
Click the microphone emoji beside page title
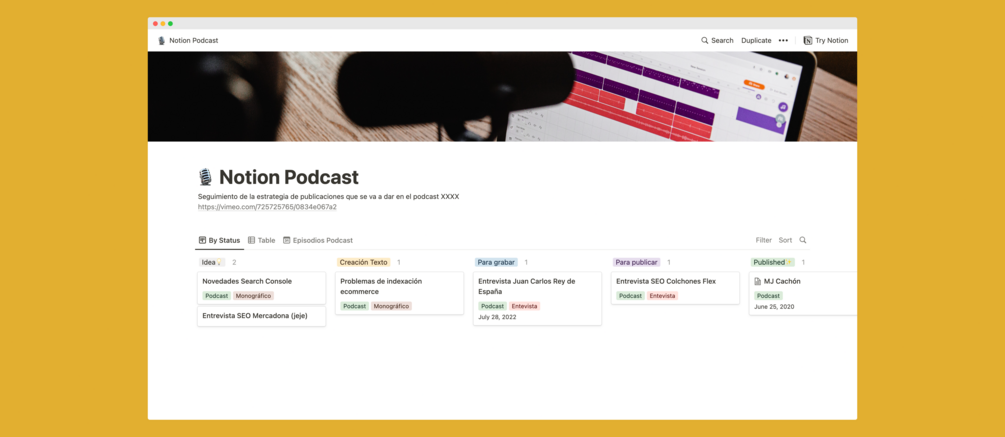(205, 177)
